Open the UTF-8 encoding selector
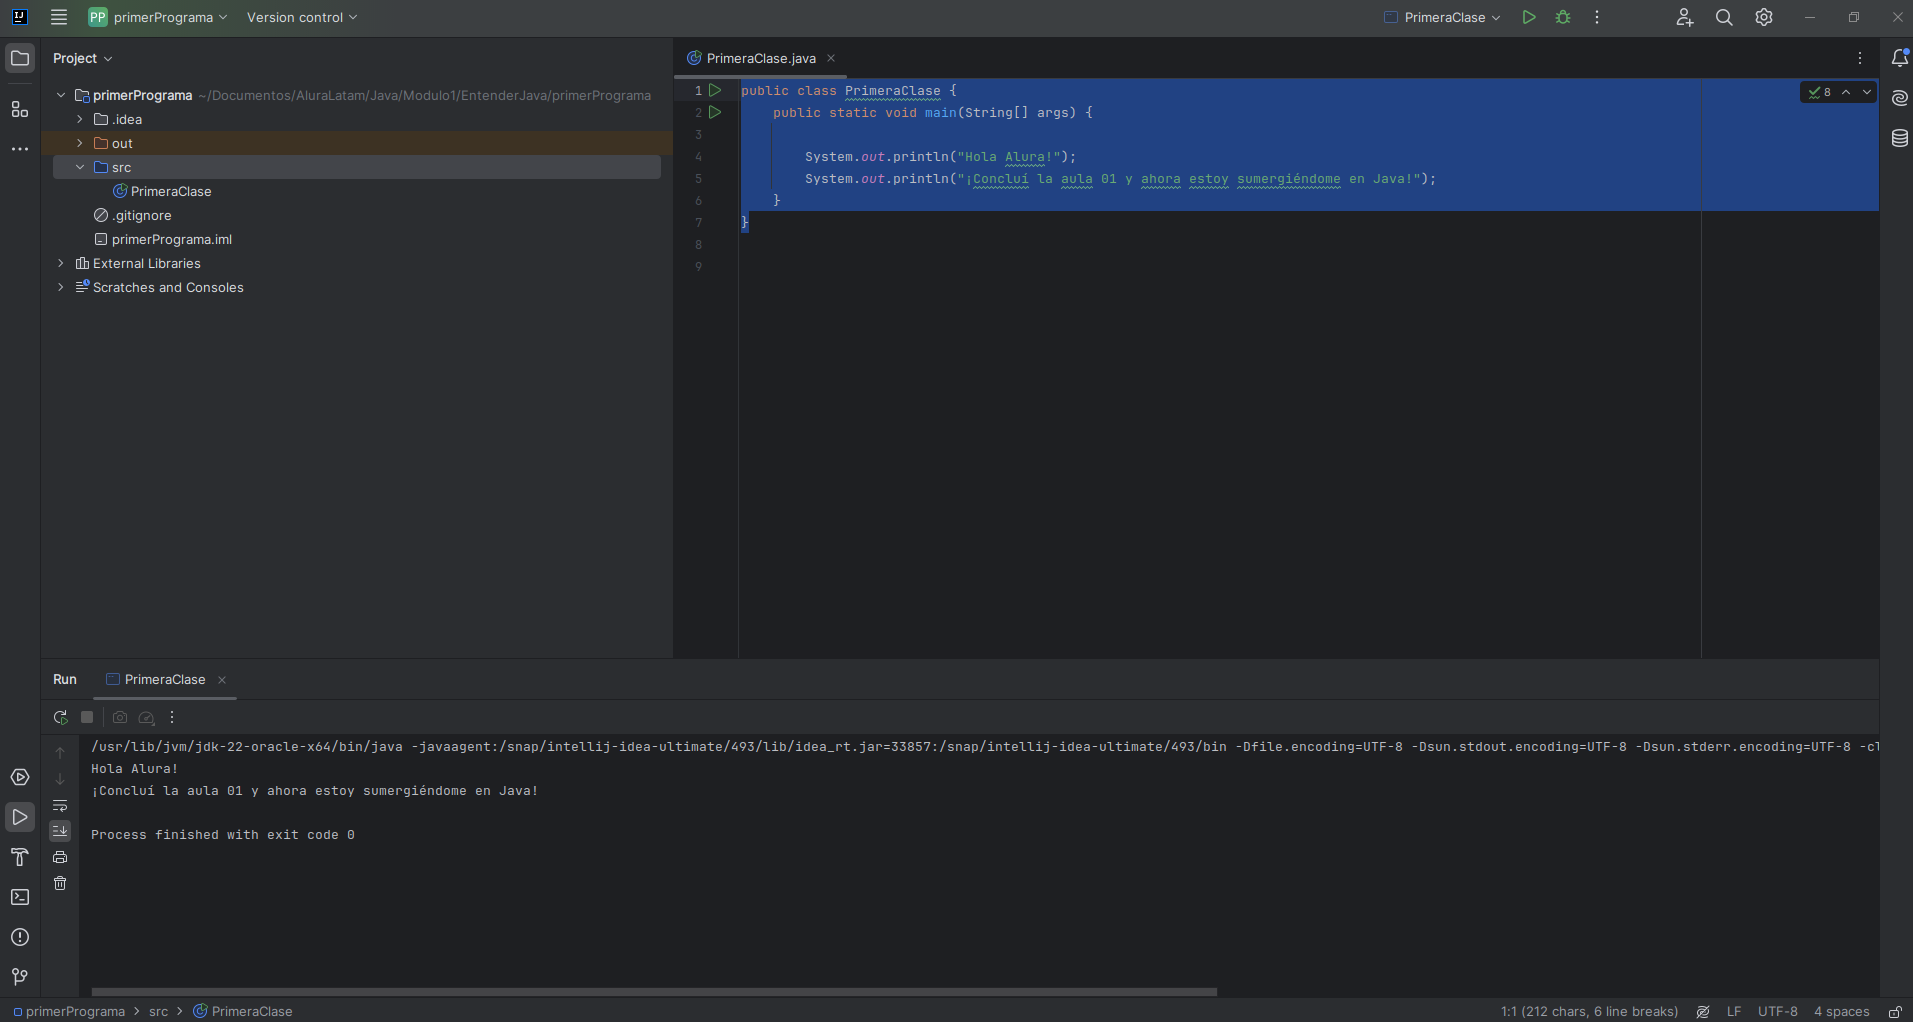Viewport: 1913px width, 1022px height. click(1778, 1011)
